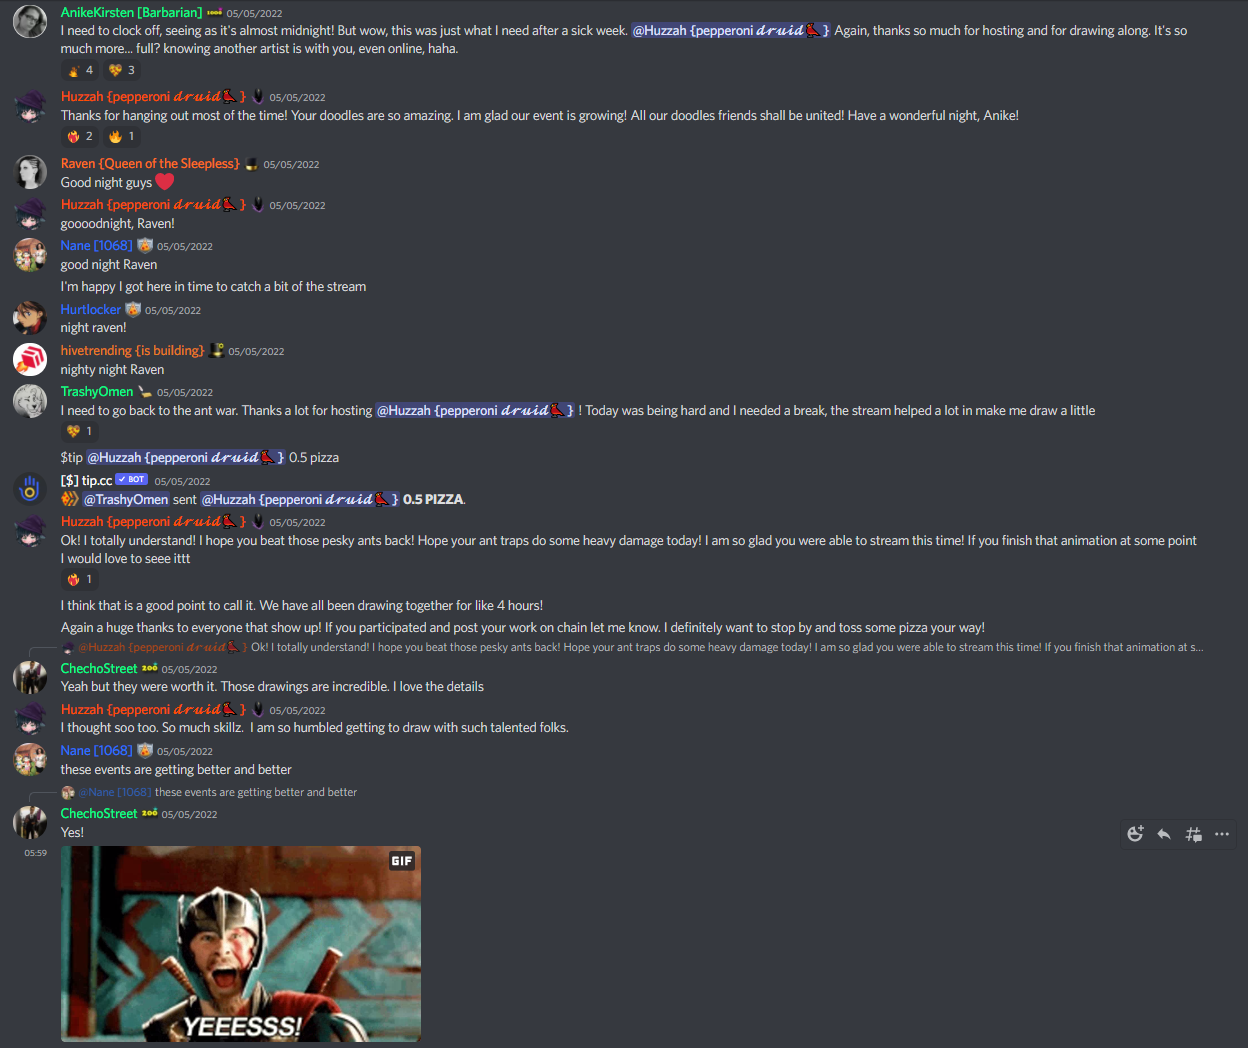The height and width of the screenshot is (1048, 1248).
Task: Click AnikeKirsten's profile avatar
Action: point(30,22)
